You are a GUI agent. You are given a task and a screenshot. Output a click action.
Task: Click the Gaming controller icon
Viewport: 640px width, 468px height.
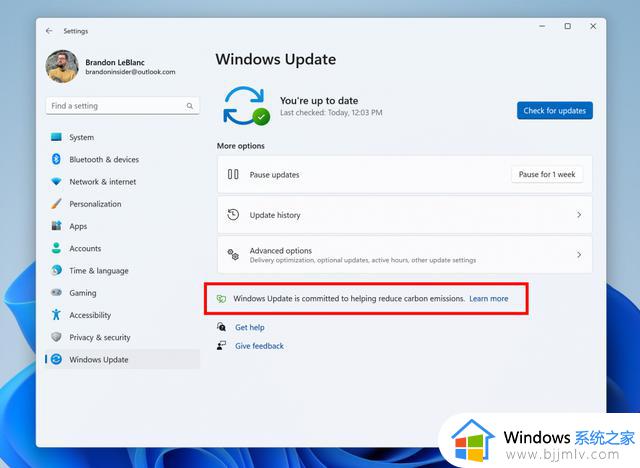point(56,293)
